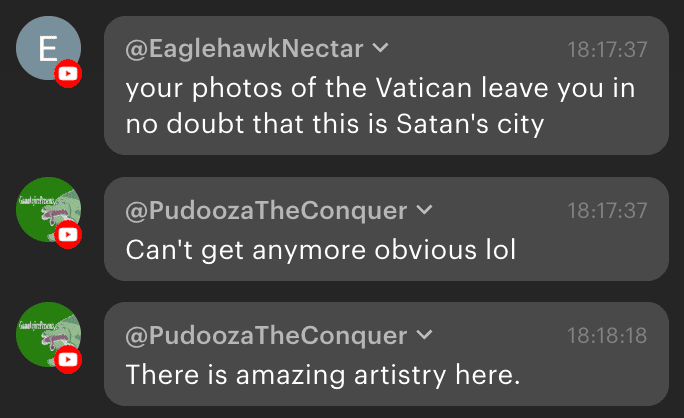Expand the chevron next to @EaglehawkNectar
Image resolution: width=684 pixels, height=418 pixels.
[380, 47]
